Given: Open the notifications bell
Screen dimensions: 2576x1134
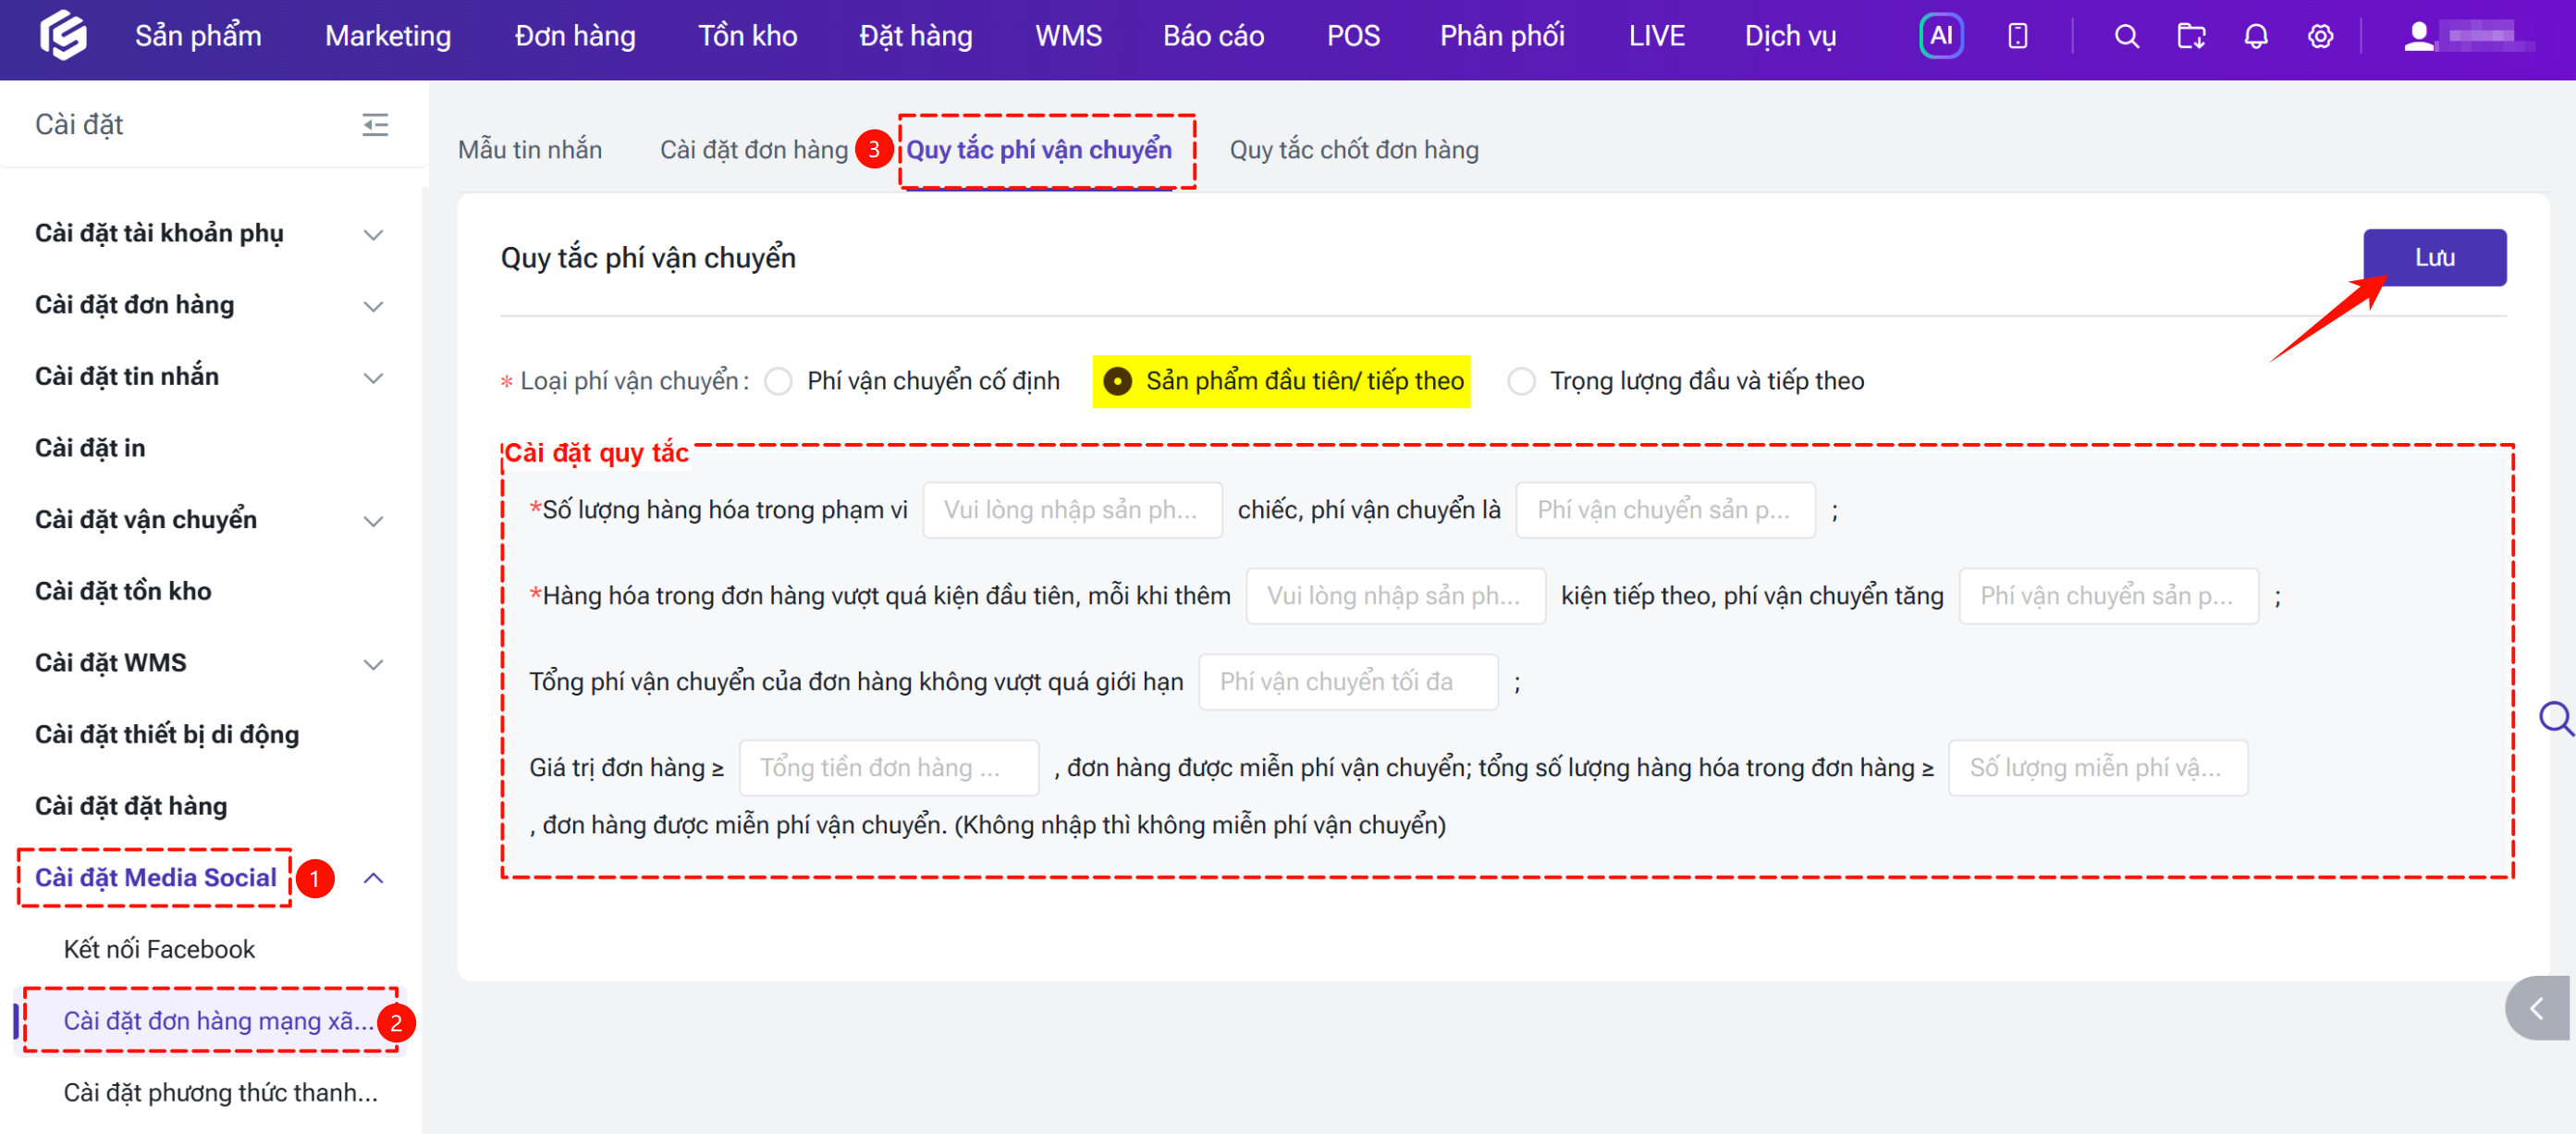Looking at the screenshot, I should [x=2255, y=37].
